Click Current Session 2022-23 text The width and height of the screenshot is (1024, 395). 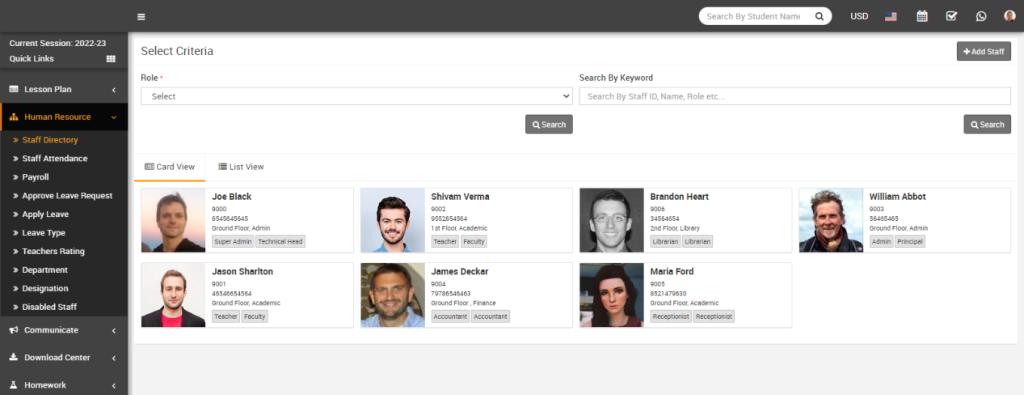57,43
